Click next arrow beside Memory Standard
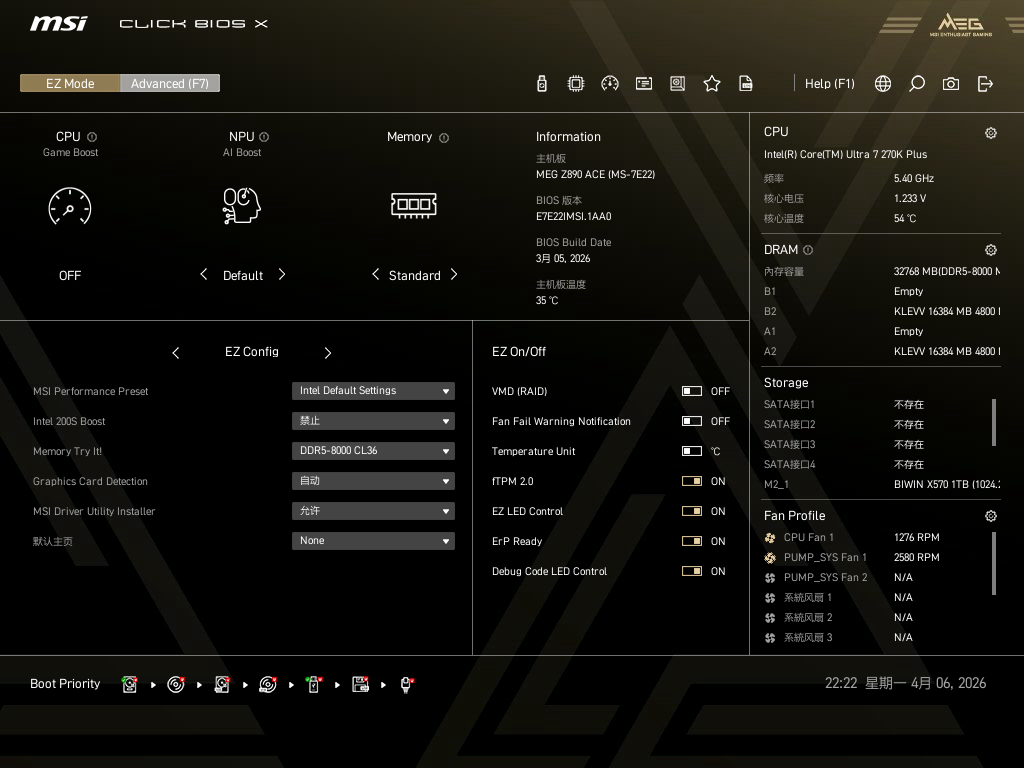 (x=454, y=274)
